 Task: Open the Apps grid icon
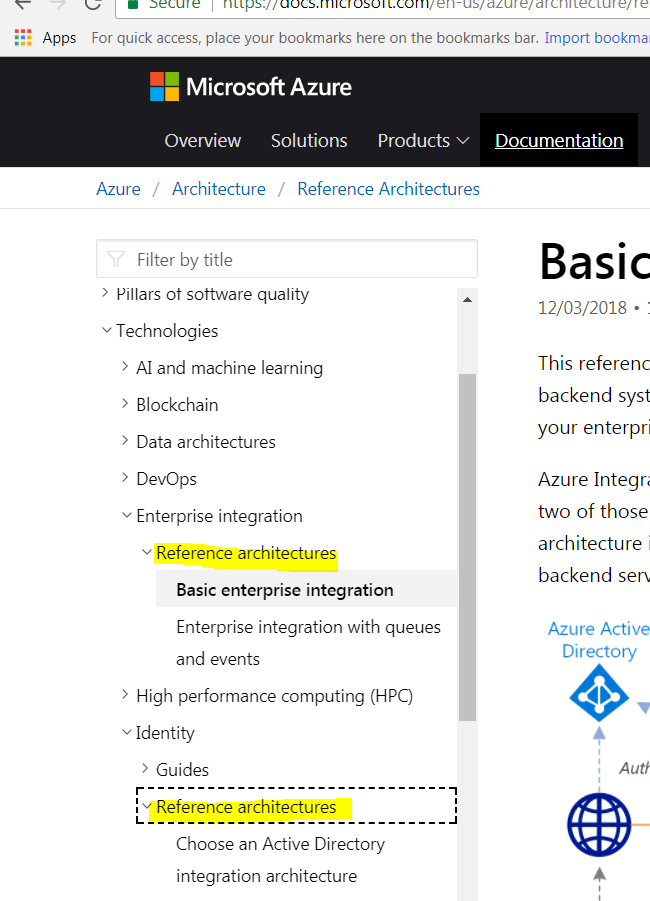click(x=22, y=37)
